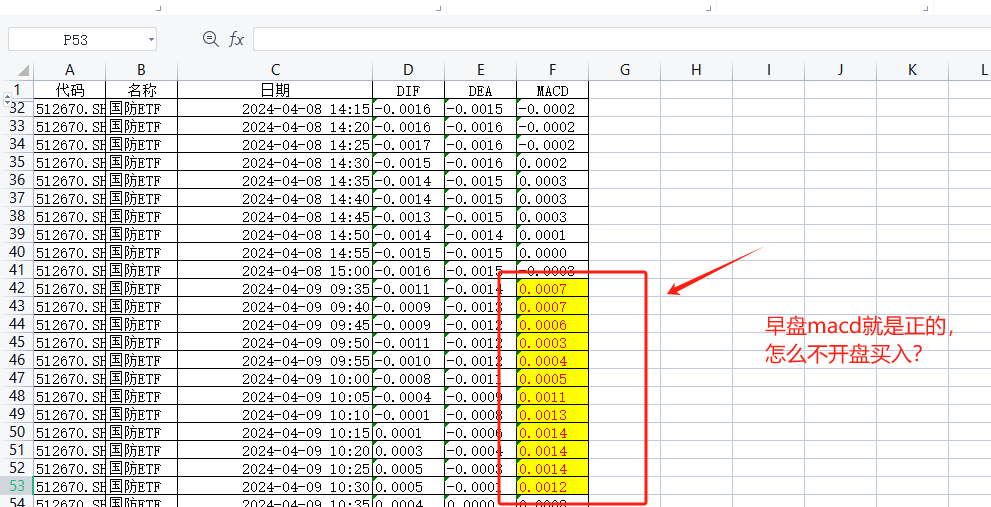Select yellow MACD cell in row 42
This screenshot has height=507, width=991.
pos(552,288)
